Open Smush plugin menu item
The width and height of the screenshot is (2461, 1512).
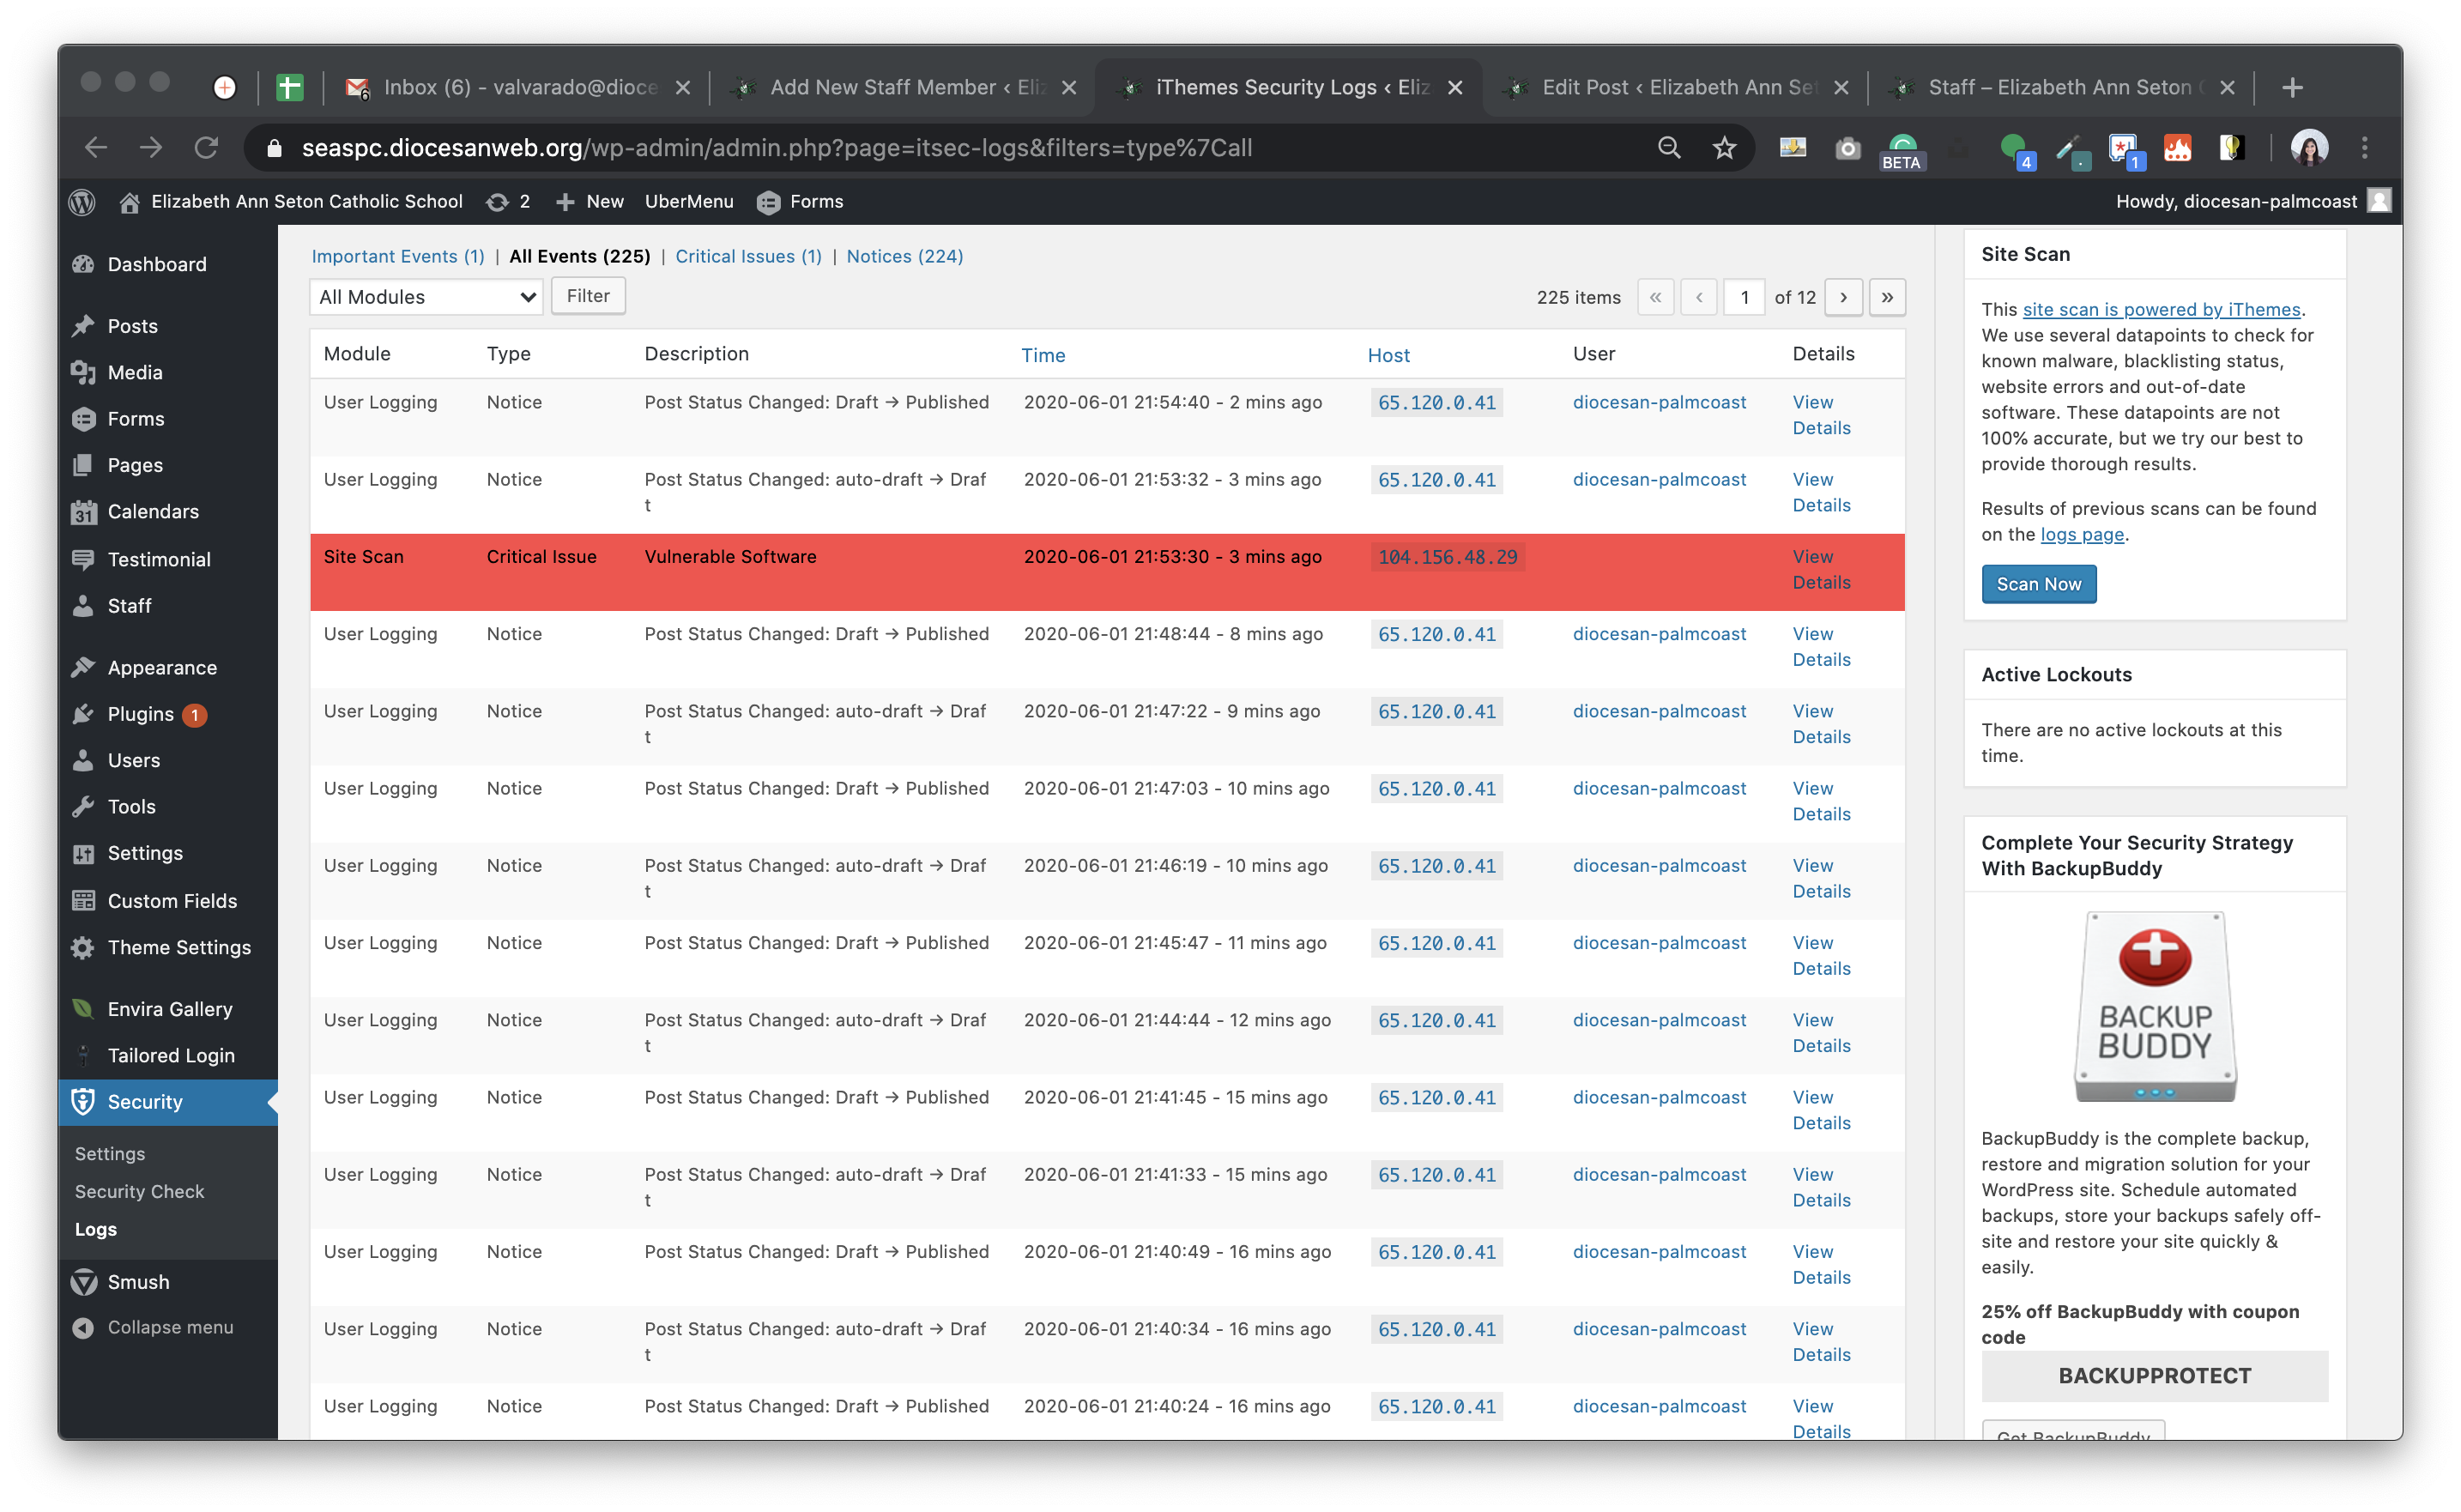pos(138,1282)
